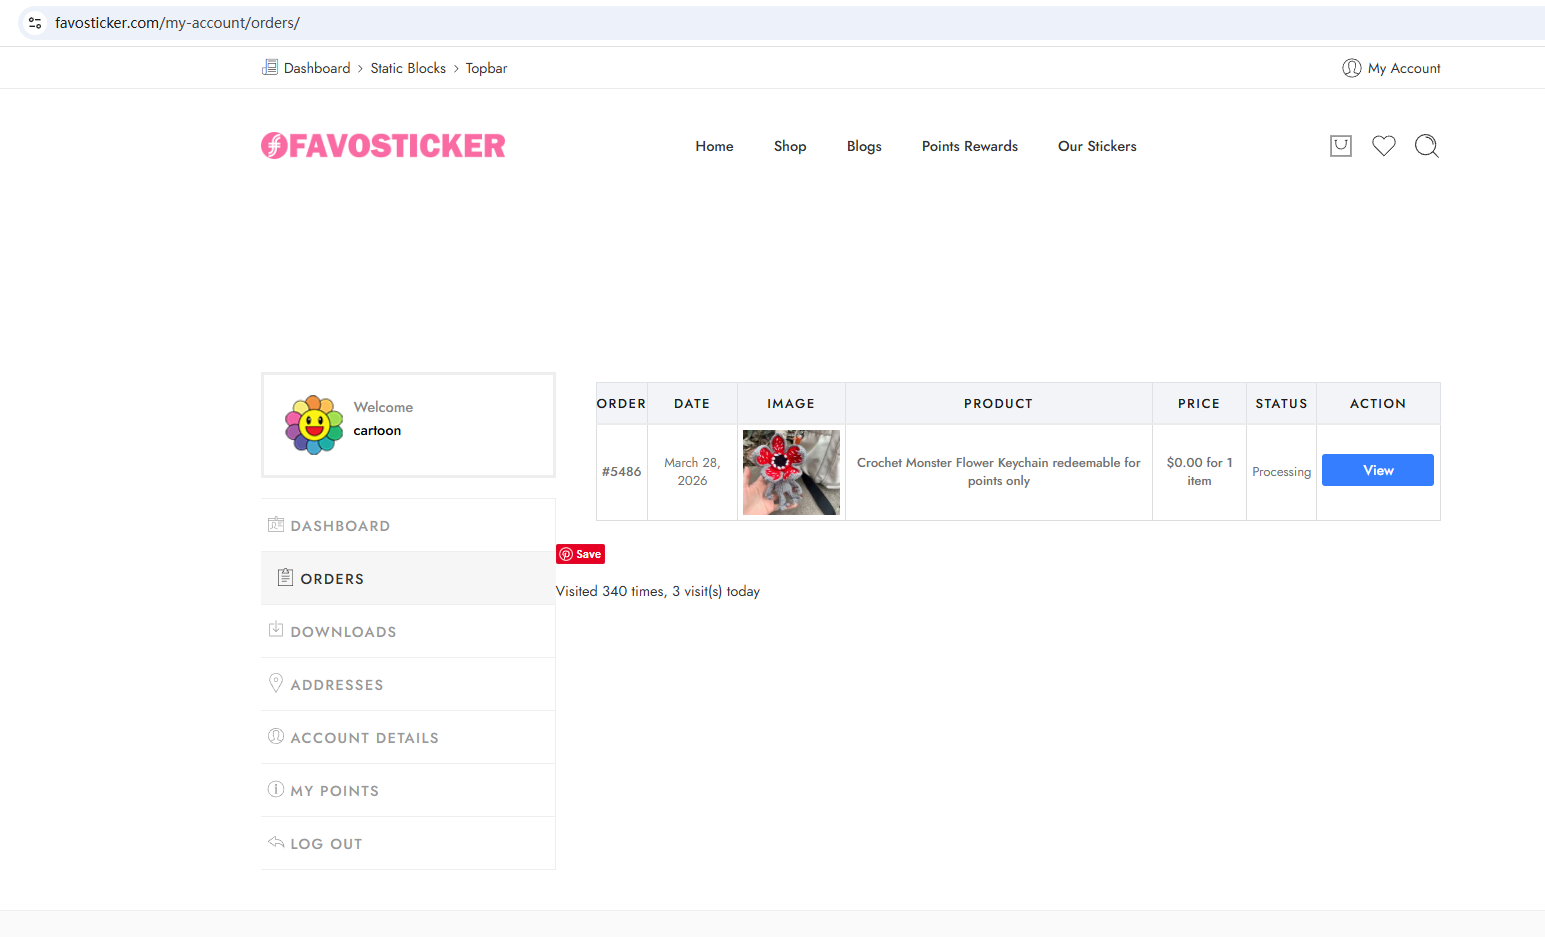This screenshot has height=937, width=1545.
Task: Open Blogs from the navigation
Action: pos(864,146)
